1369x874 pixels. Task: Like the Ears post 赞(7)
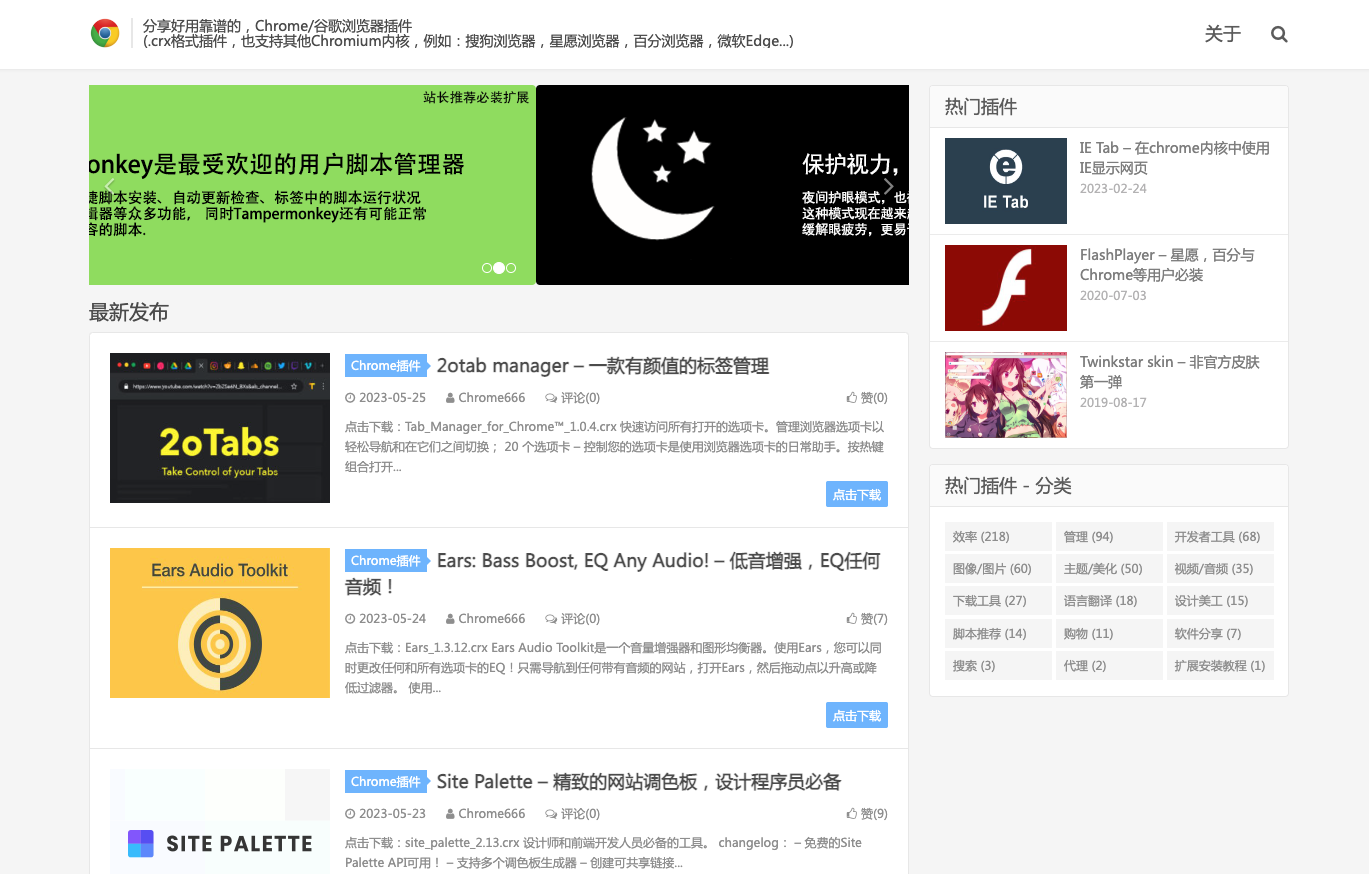click(867, 618)
